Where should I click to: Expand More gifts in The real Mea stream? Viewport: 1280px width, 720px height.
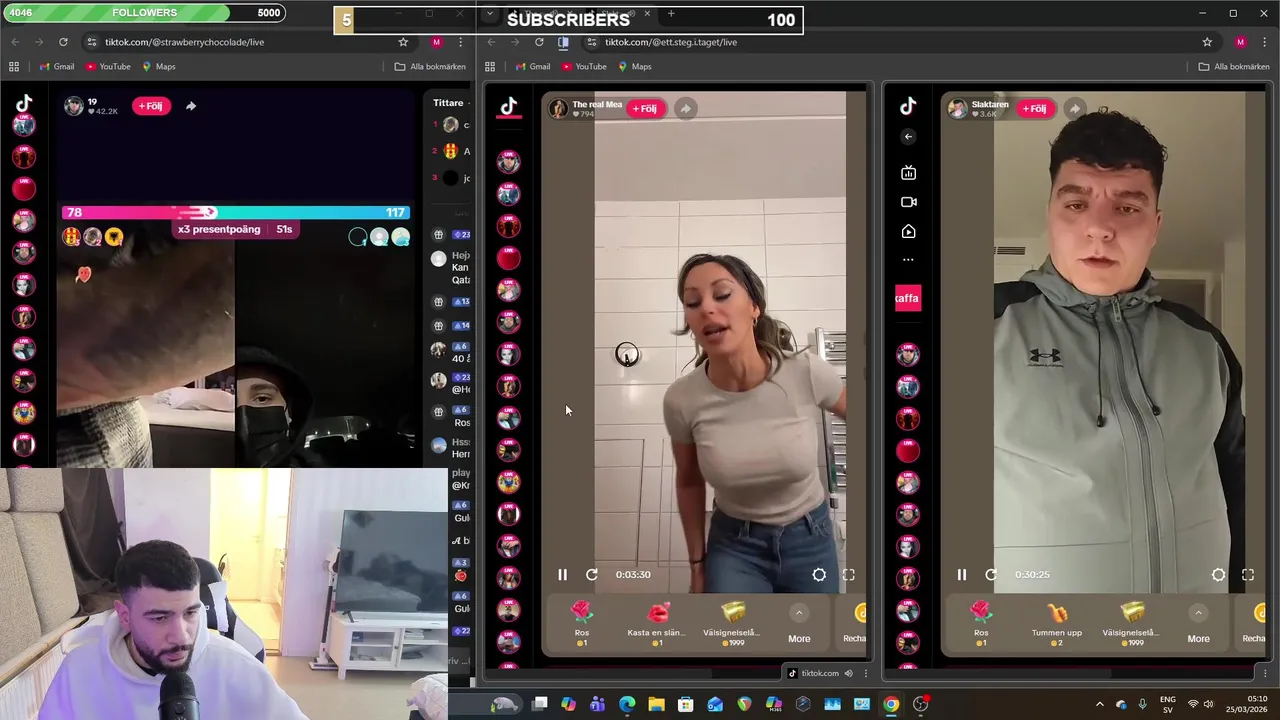(x=799, y=623)
